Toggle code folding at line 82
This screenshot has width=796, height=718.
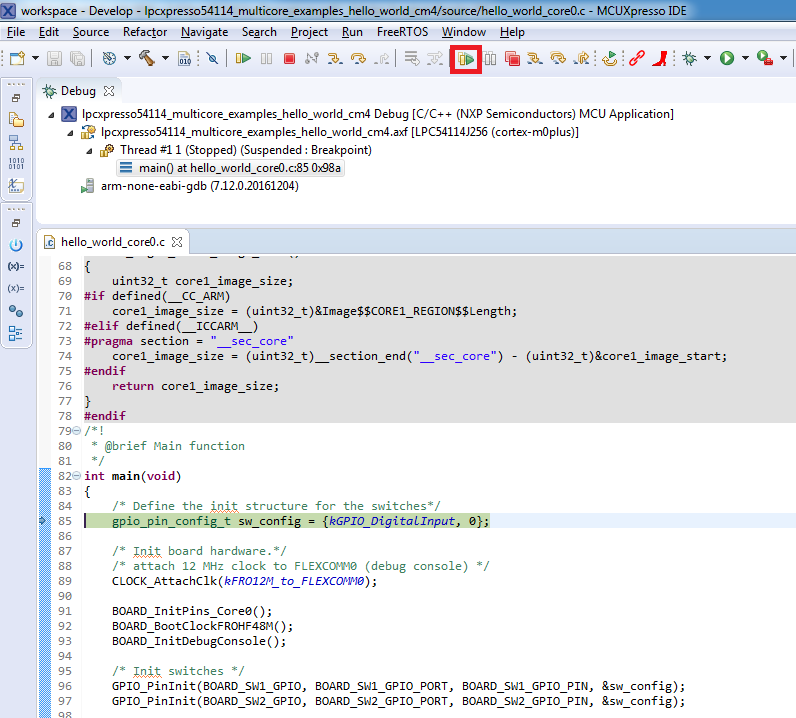[78, 476]
